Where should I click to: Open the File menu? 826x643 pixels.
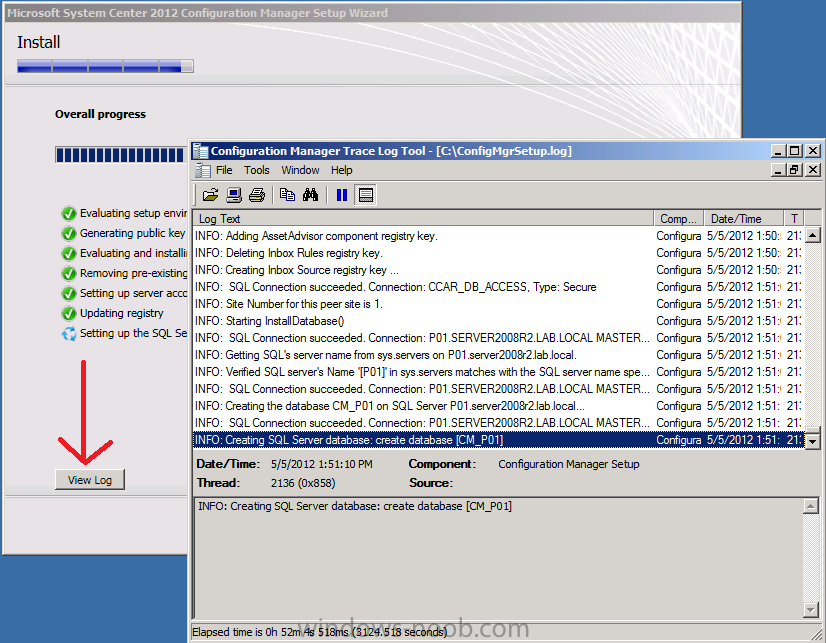tap(224, 170)
